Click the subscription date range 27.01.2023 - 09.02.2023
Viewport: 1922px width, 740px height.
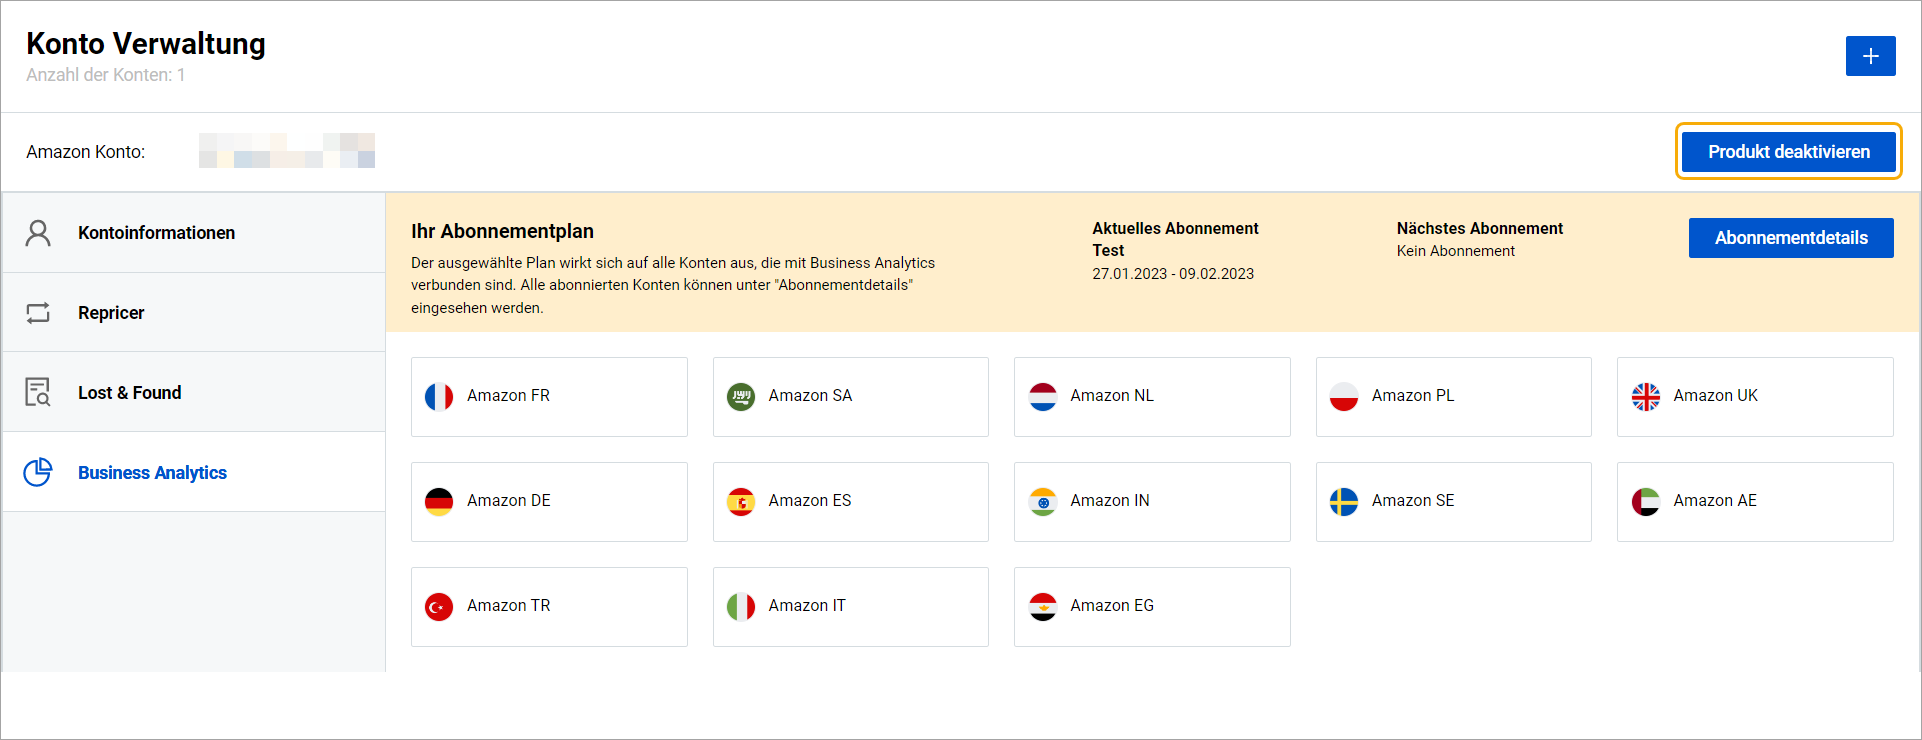[1173, 274]
